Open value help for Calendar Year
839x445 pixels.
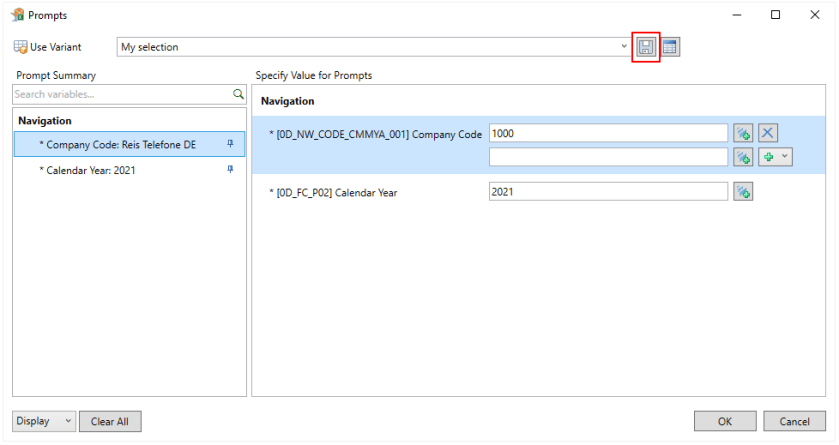(x=742, y=192)
